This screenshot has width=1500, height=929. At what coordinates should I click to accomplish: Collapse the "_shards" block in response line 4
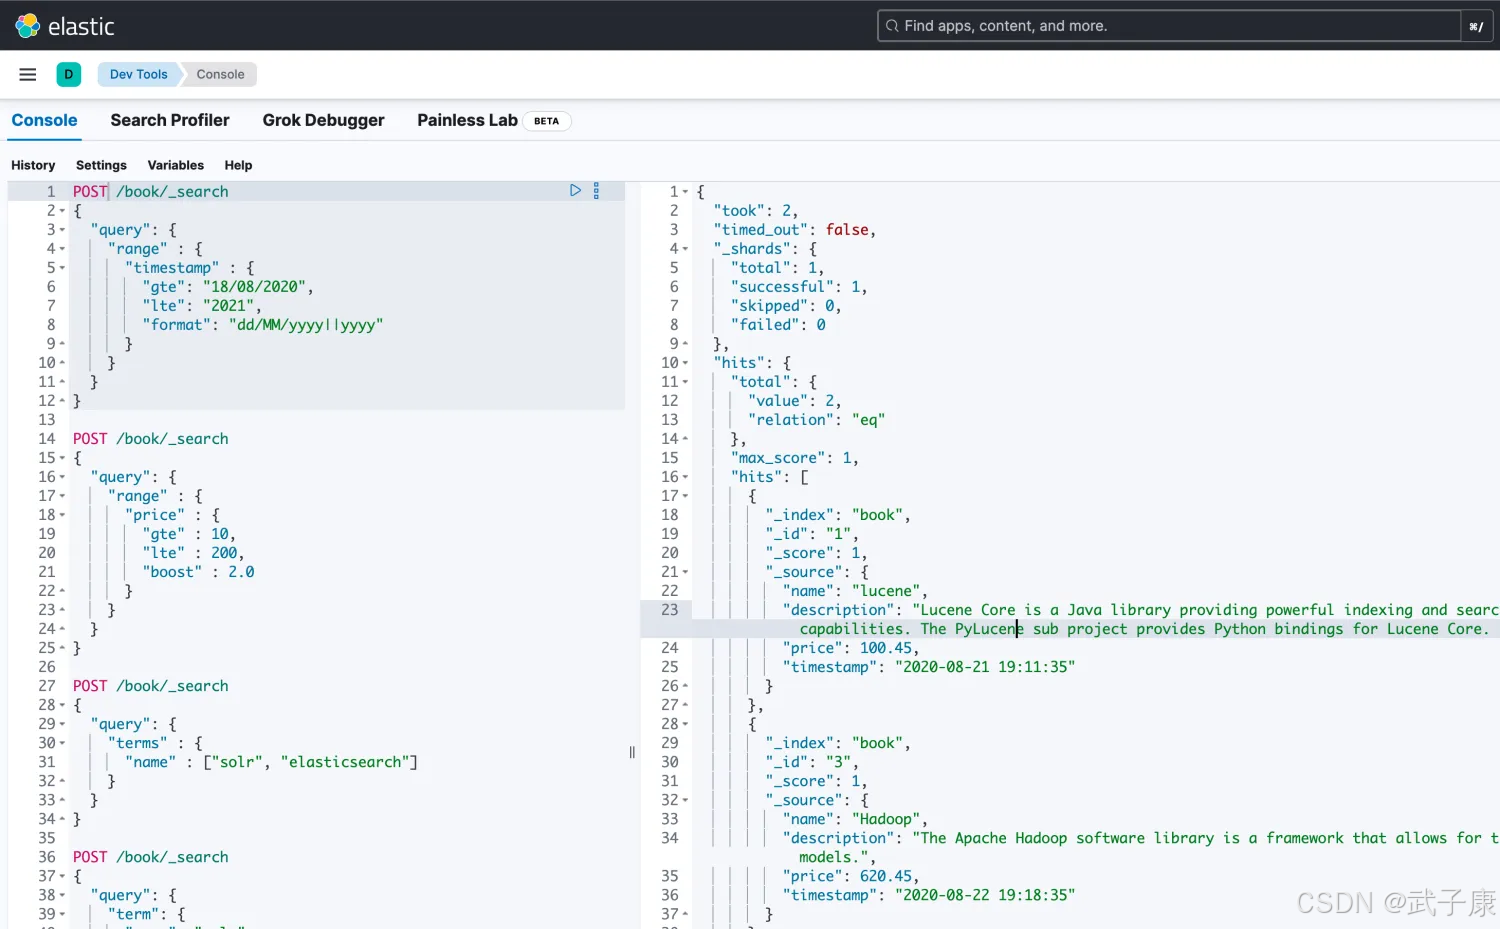tap(685, 249)
